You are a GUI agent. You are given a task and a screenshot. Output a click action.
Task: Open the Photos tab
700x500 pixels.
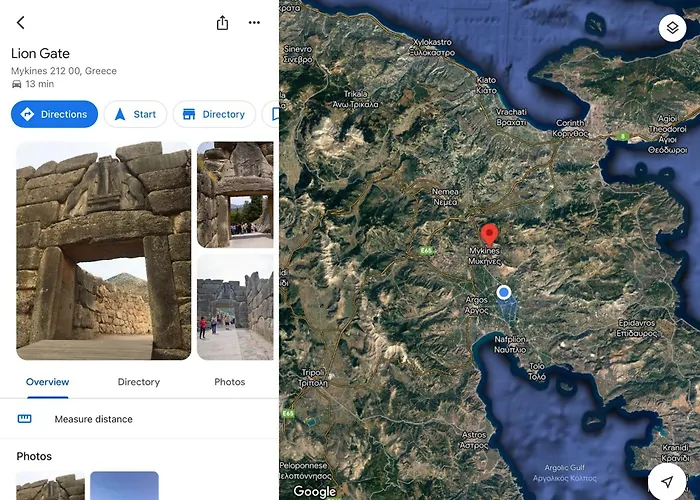229,382
